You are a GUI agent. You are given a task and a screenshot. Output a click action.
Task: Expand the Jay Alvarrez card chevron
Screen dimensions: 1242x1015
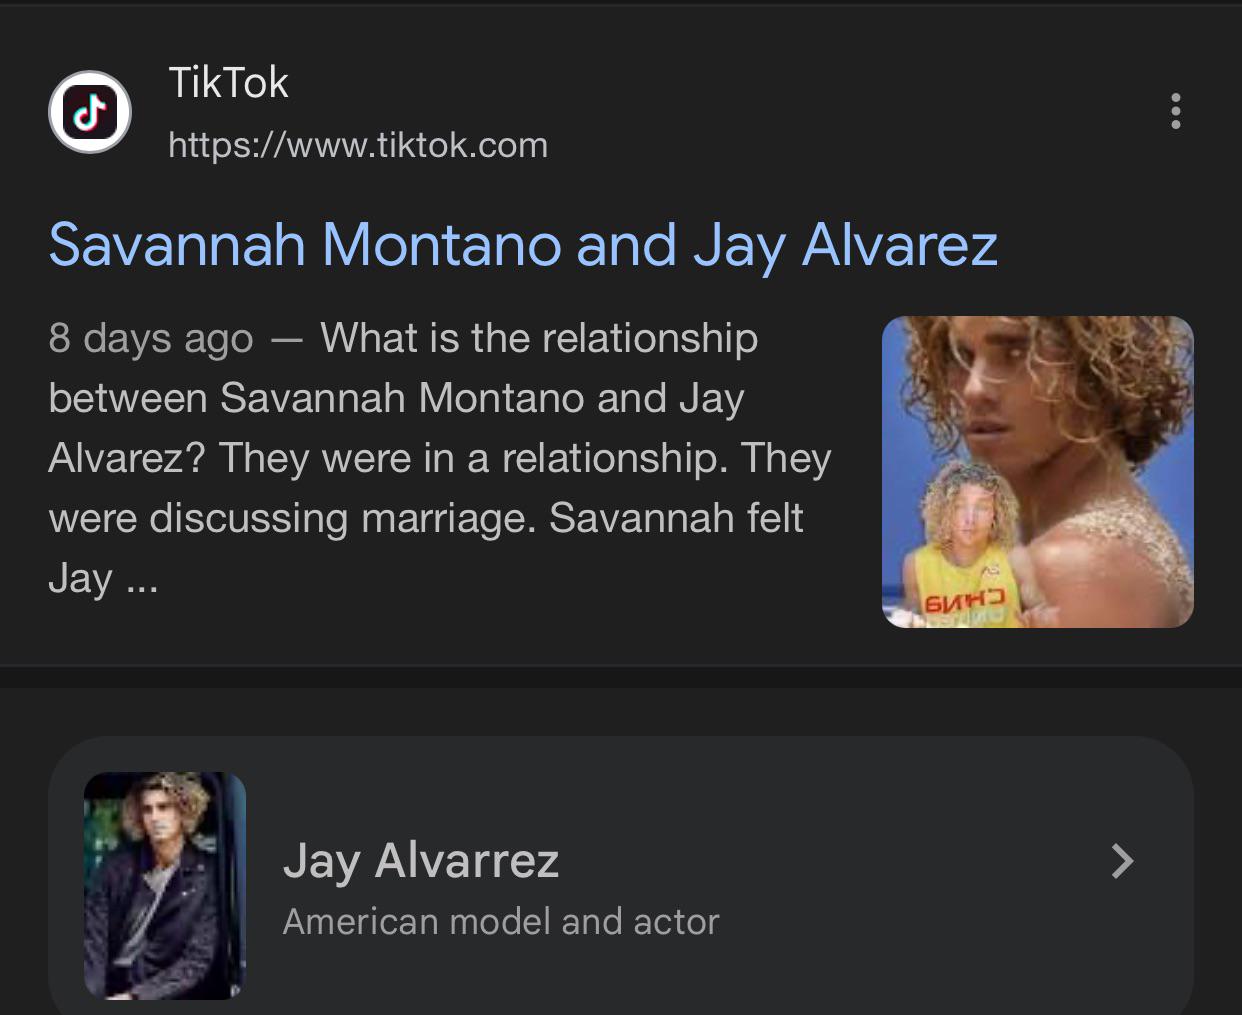click(1122, 860)
